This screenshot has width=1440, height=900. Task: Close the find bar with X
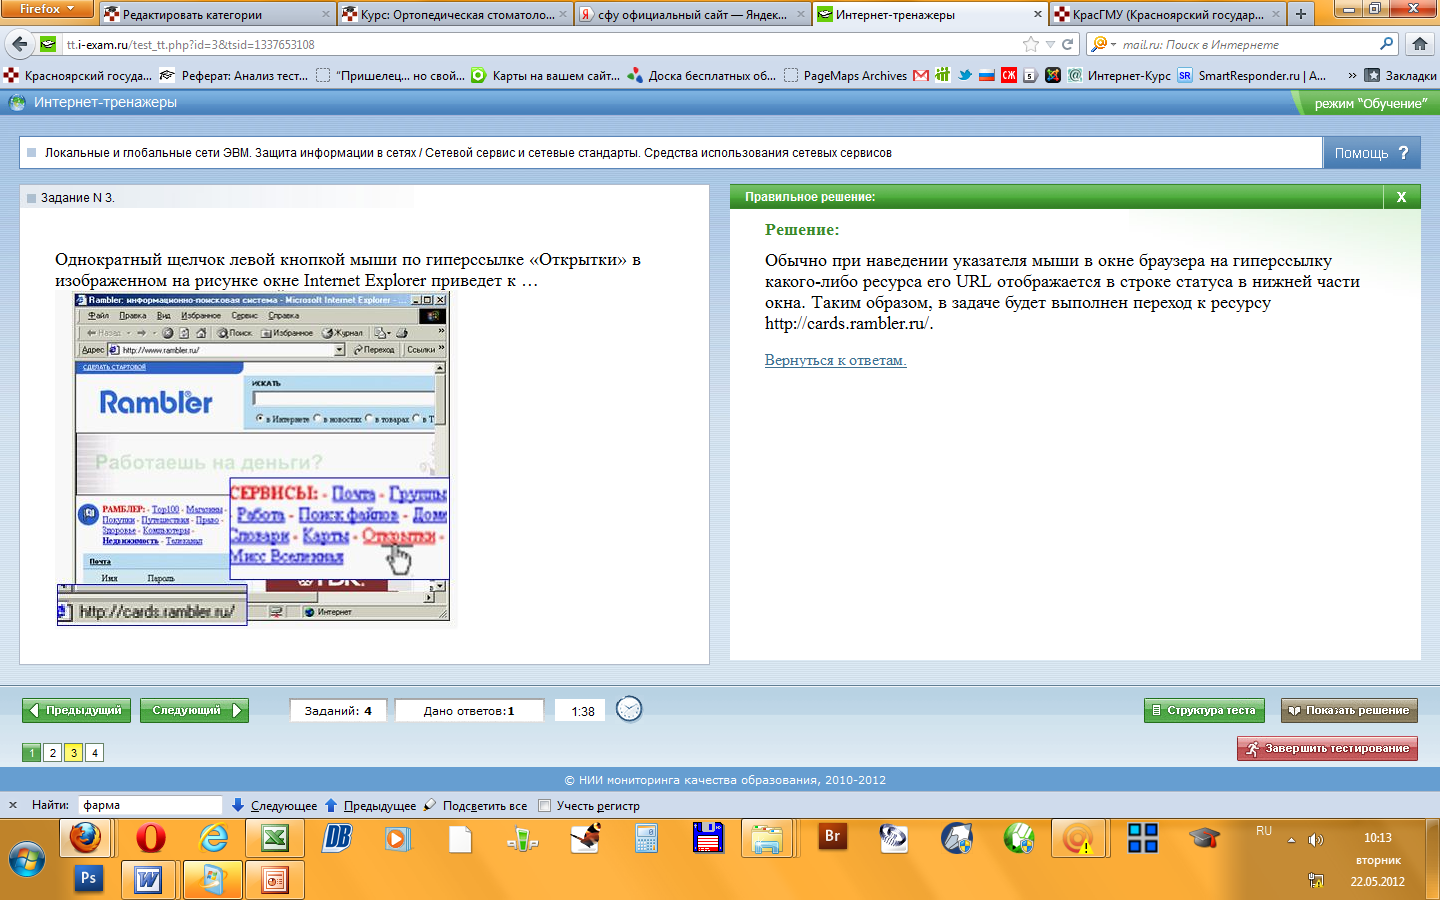[x=13, y=805]
